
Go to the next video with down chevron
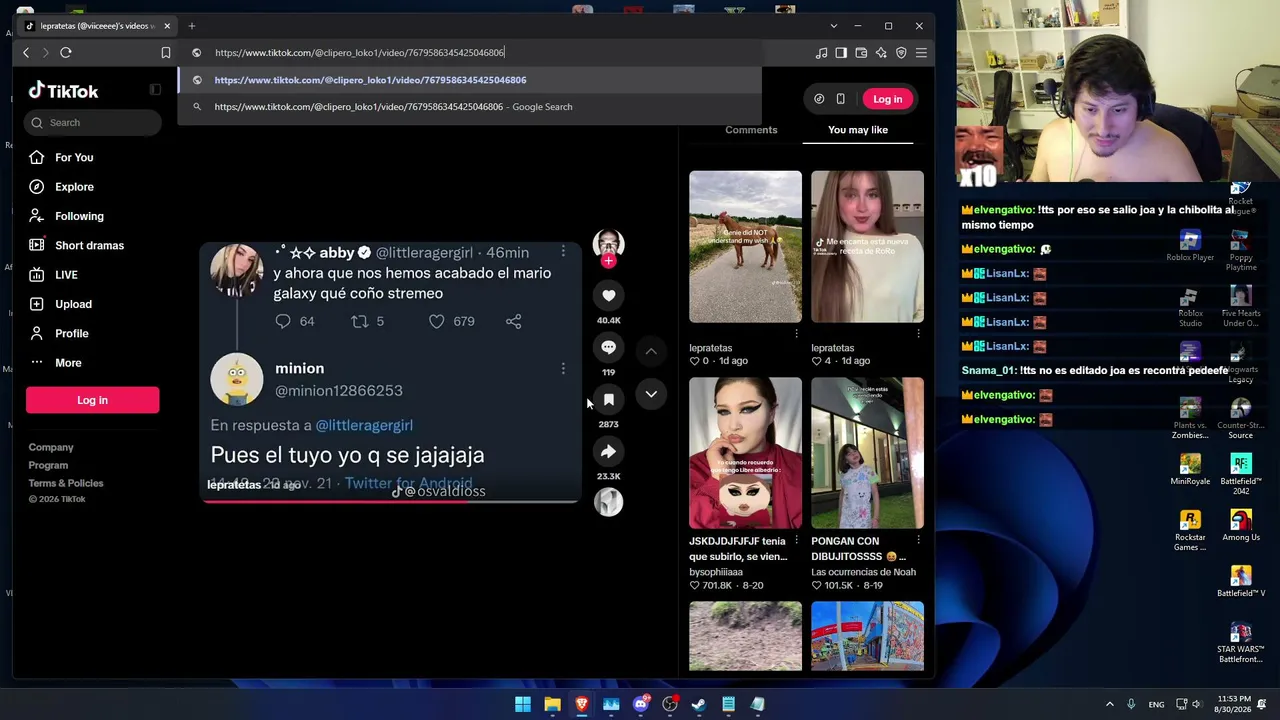(x=651, y=394)
